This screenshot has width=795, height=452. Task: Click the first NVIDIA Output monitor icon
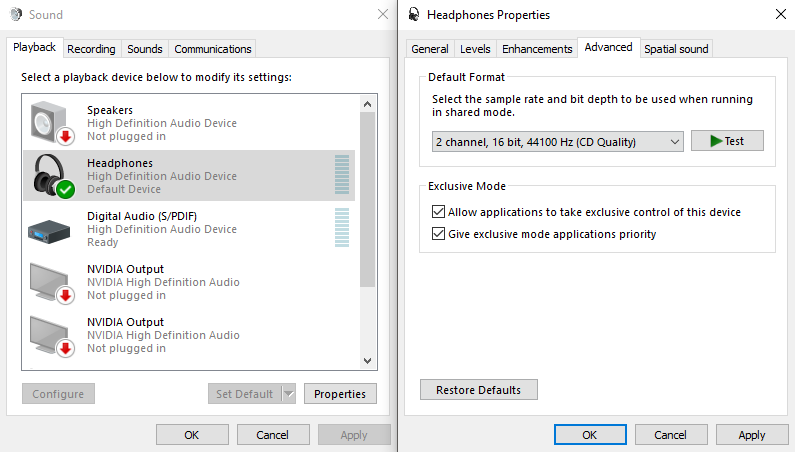52,283
